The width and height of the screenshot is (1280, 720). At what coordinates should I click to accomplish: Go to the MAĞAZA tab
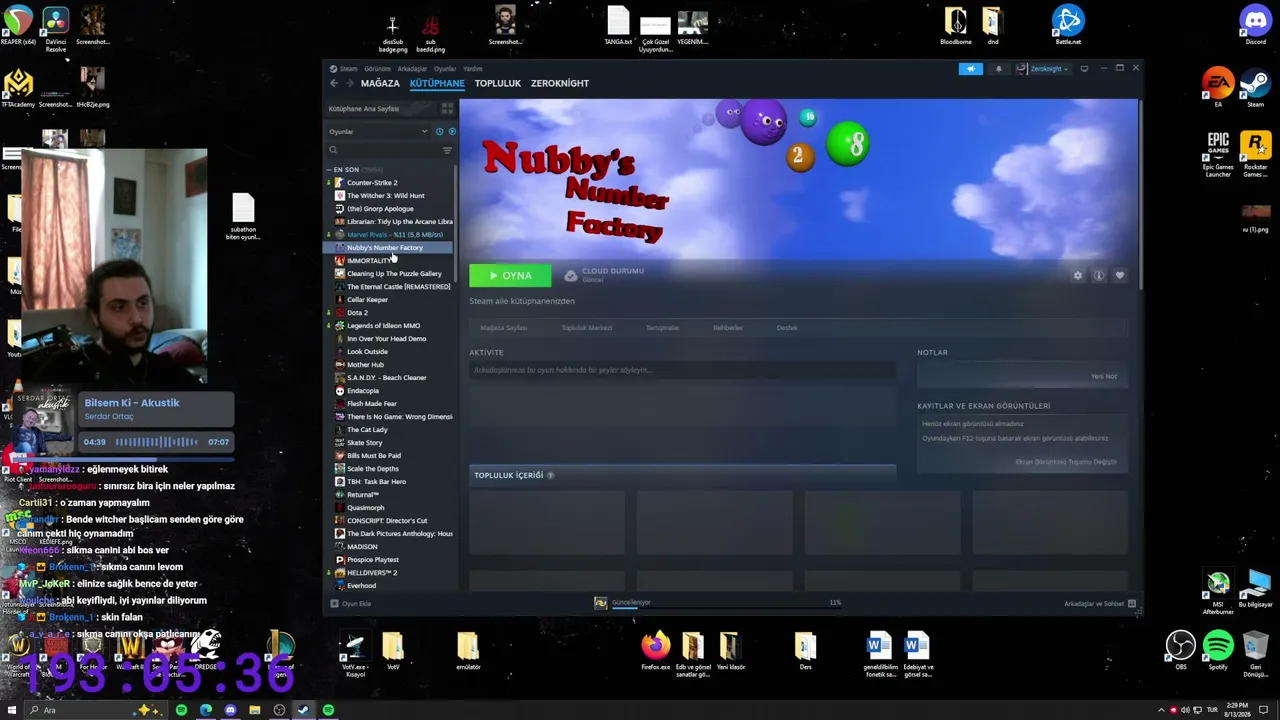click(380, 83)
